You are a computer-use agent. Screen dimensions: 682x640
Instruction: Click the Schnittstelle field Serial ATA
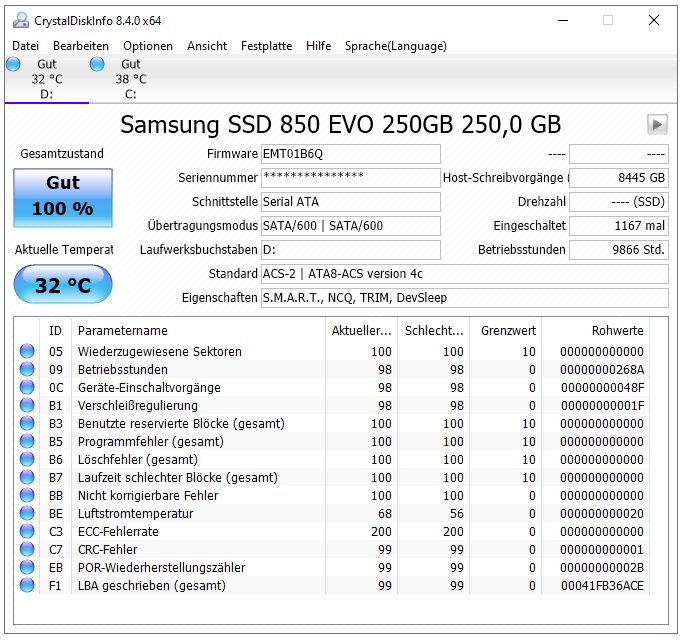point(351,202)
